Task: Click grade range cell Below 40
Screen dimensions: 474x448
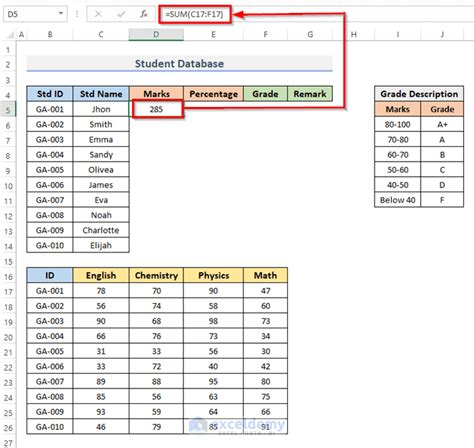Action: [398, 200]
